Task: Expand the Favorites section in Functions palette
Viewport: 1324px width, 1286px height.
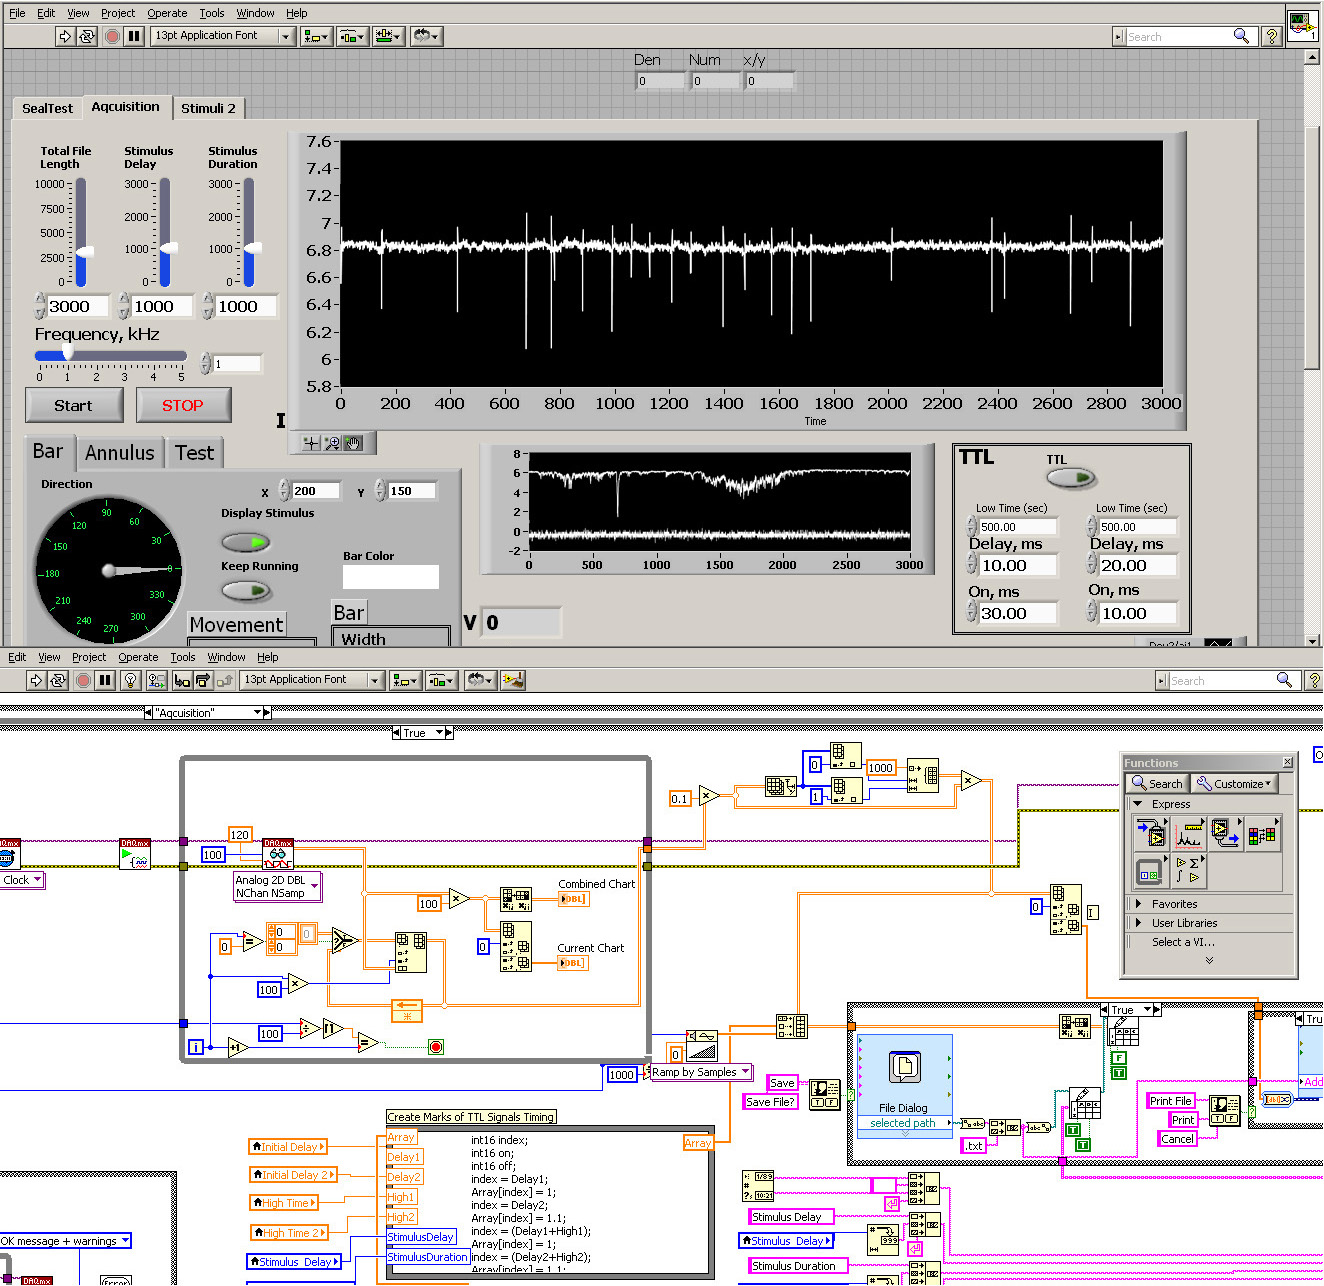Action: tap(1174, 904)
